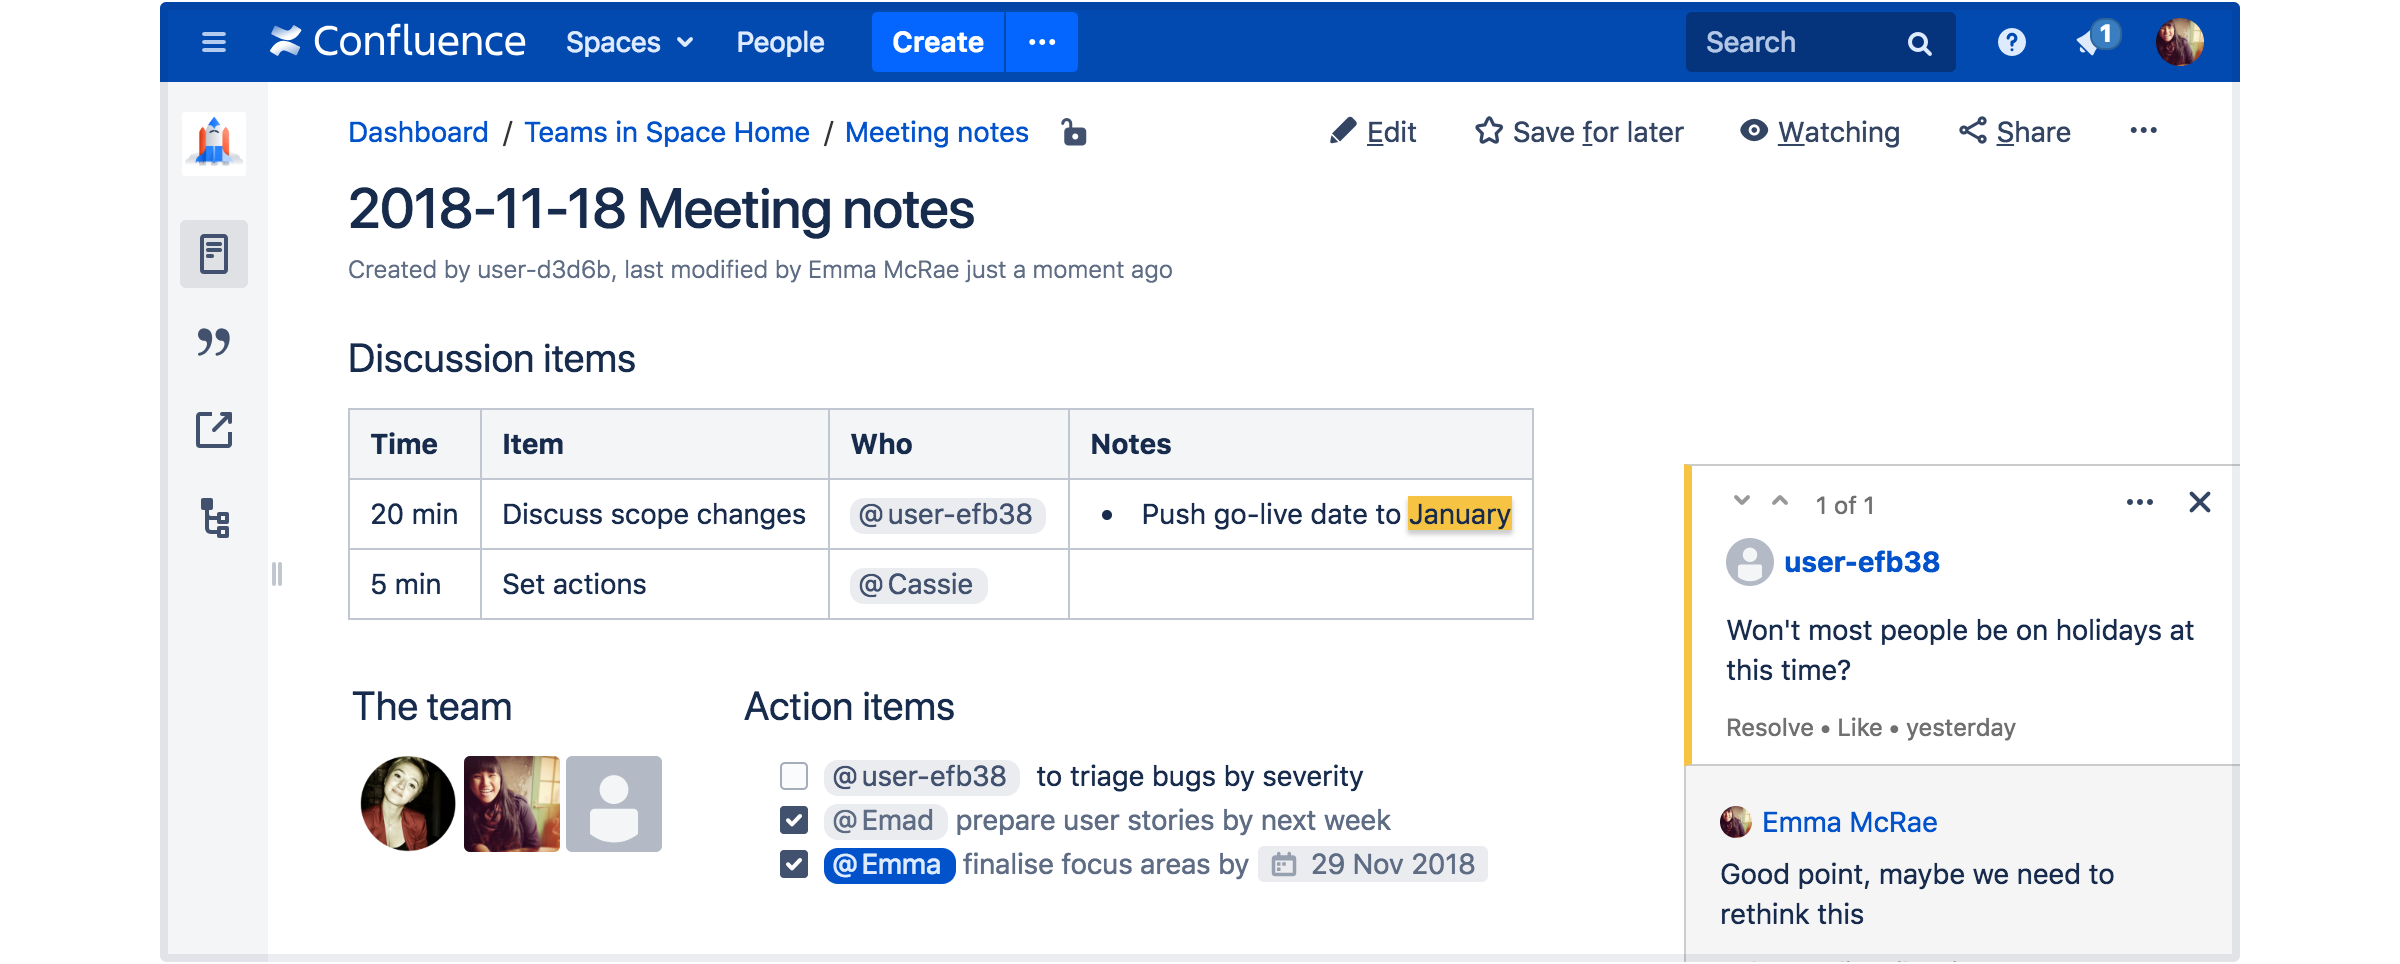The height and width of the screenshot is (964, 2400).
Task: Click highlighted word January
Action: click(x=1459, y=514)
